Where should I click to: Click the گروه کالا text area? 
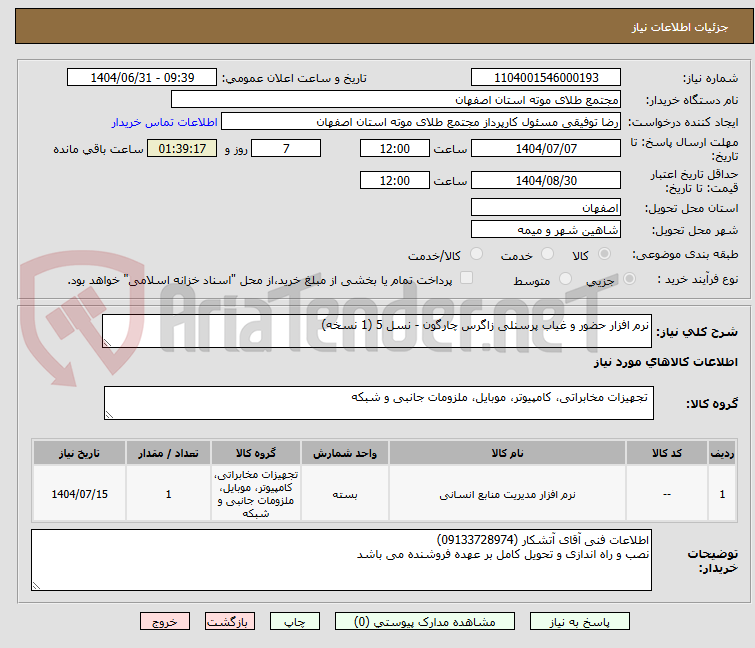(x=379, y=403)
